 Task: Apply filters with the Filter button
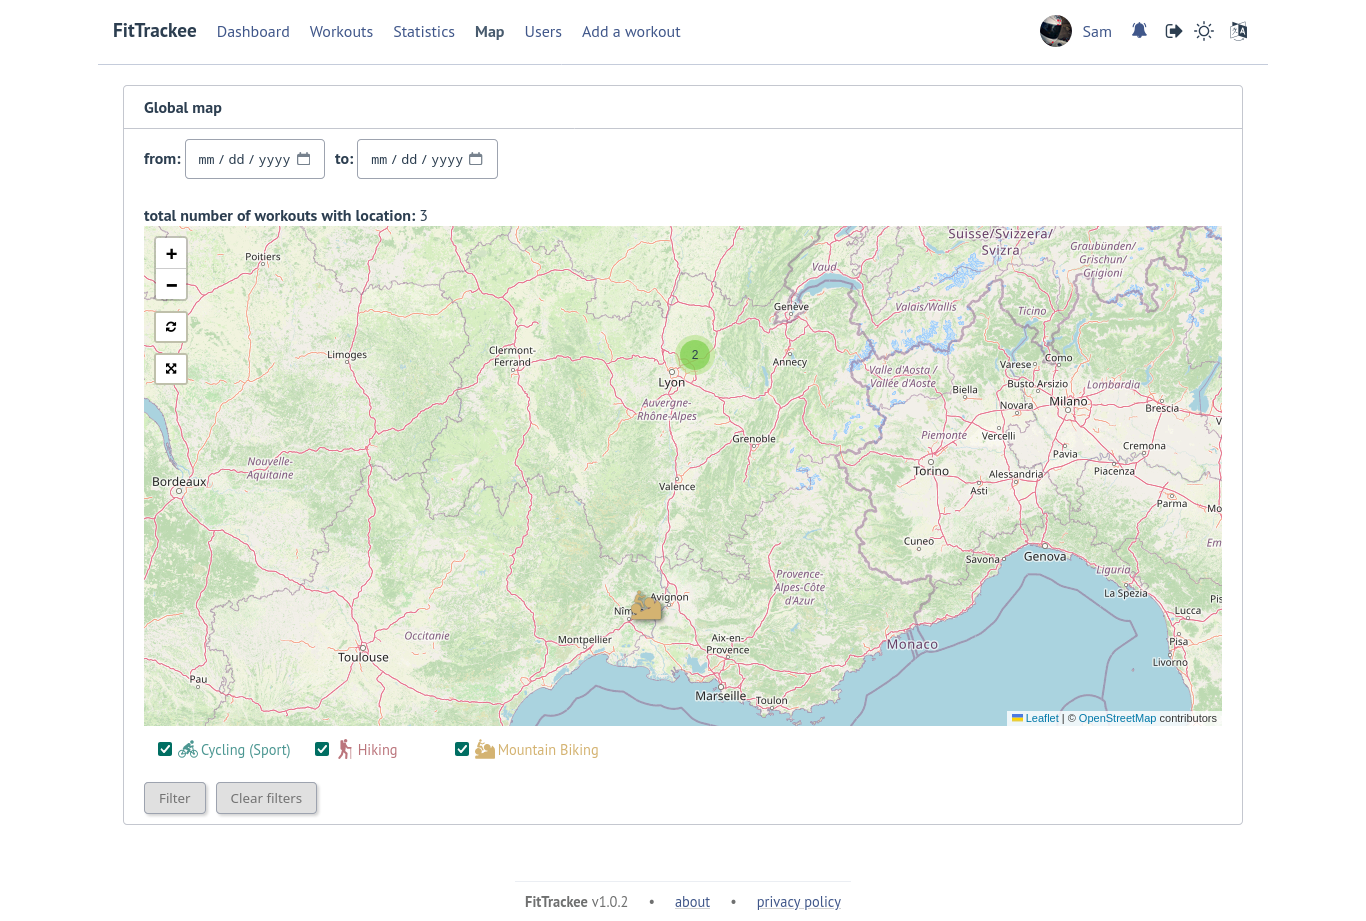(x=175, y=798)
